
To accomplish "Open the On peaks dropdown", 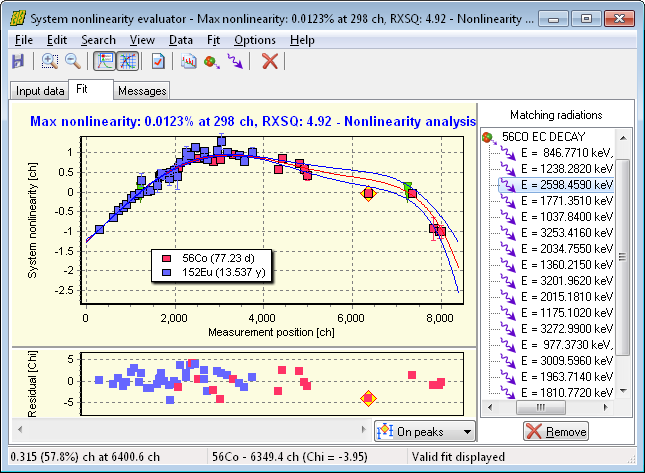I will pos(425,431).
